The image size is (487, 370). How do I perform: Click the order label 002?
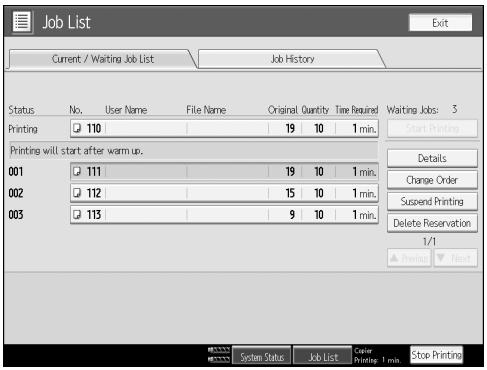[x=16, y=193]
